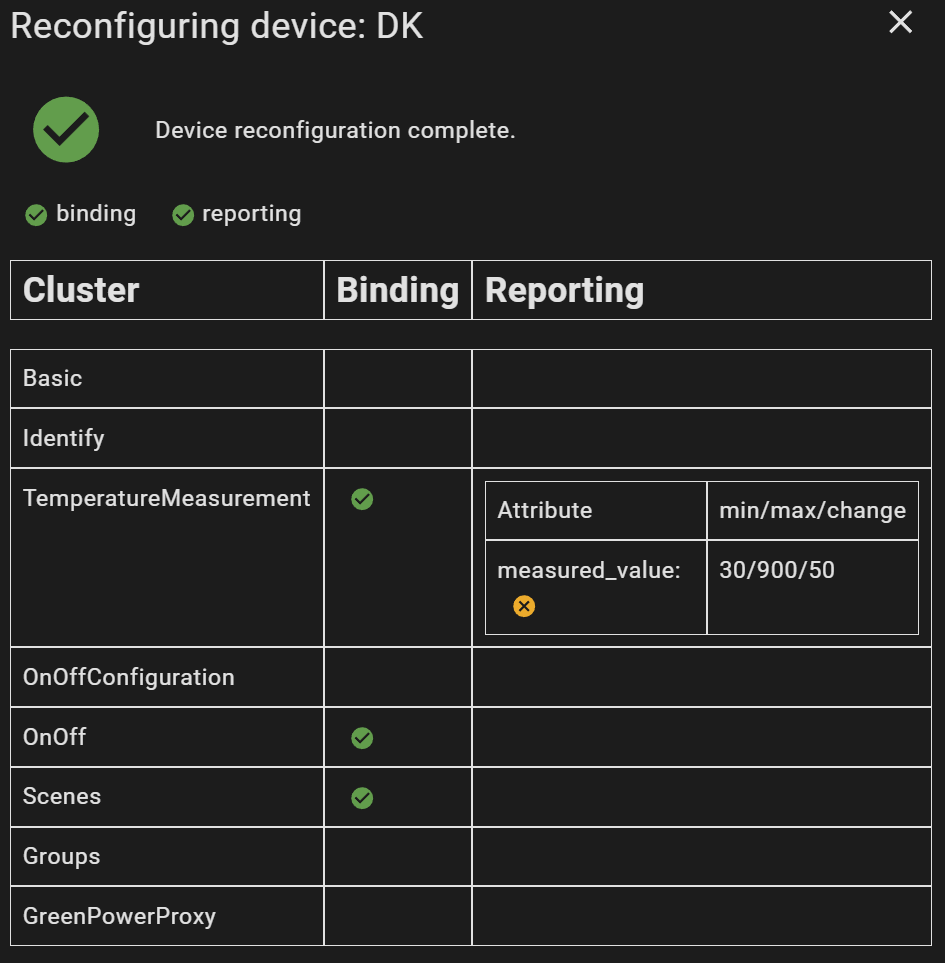Click the GreenPowerProxy cluster name
Image resolution: width=945 pixels, height=963 pixels.
[x=119, y=916]
